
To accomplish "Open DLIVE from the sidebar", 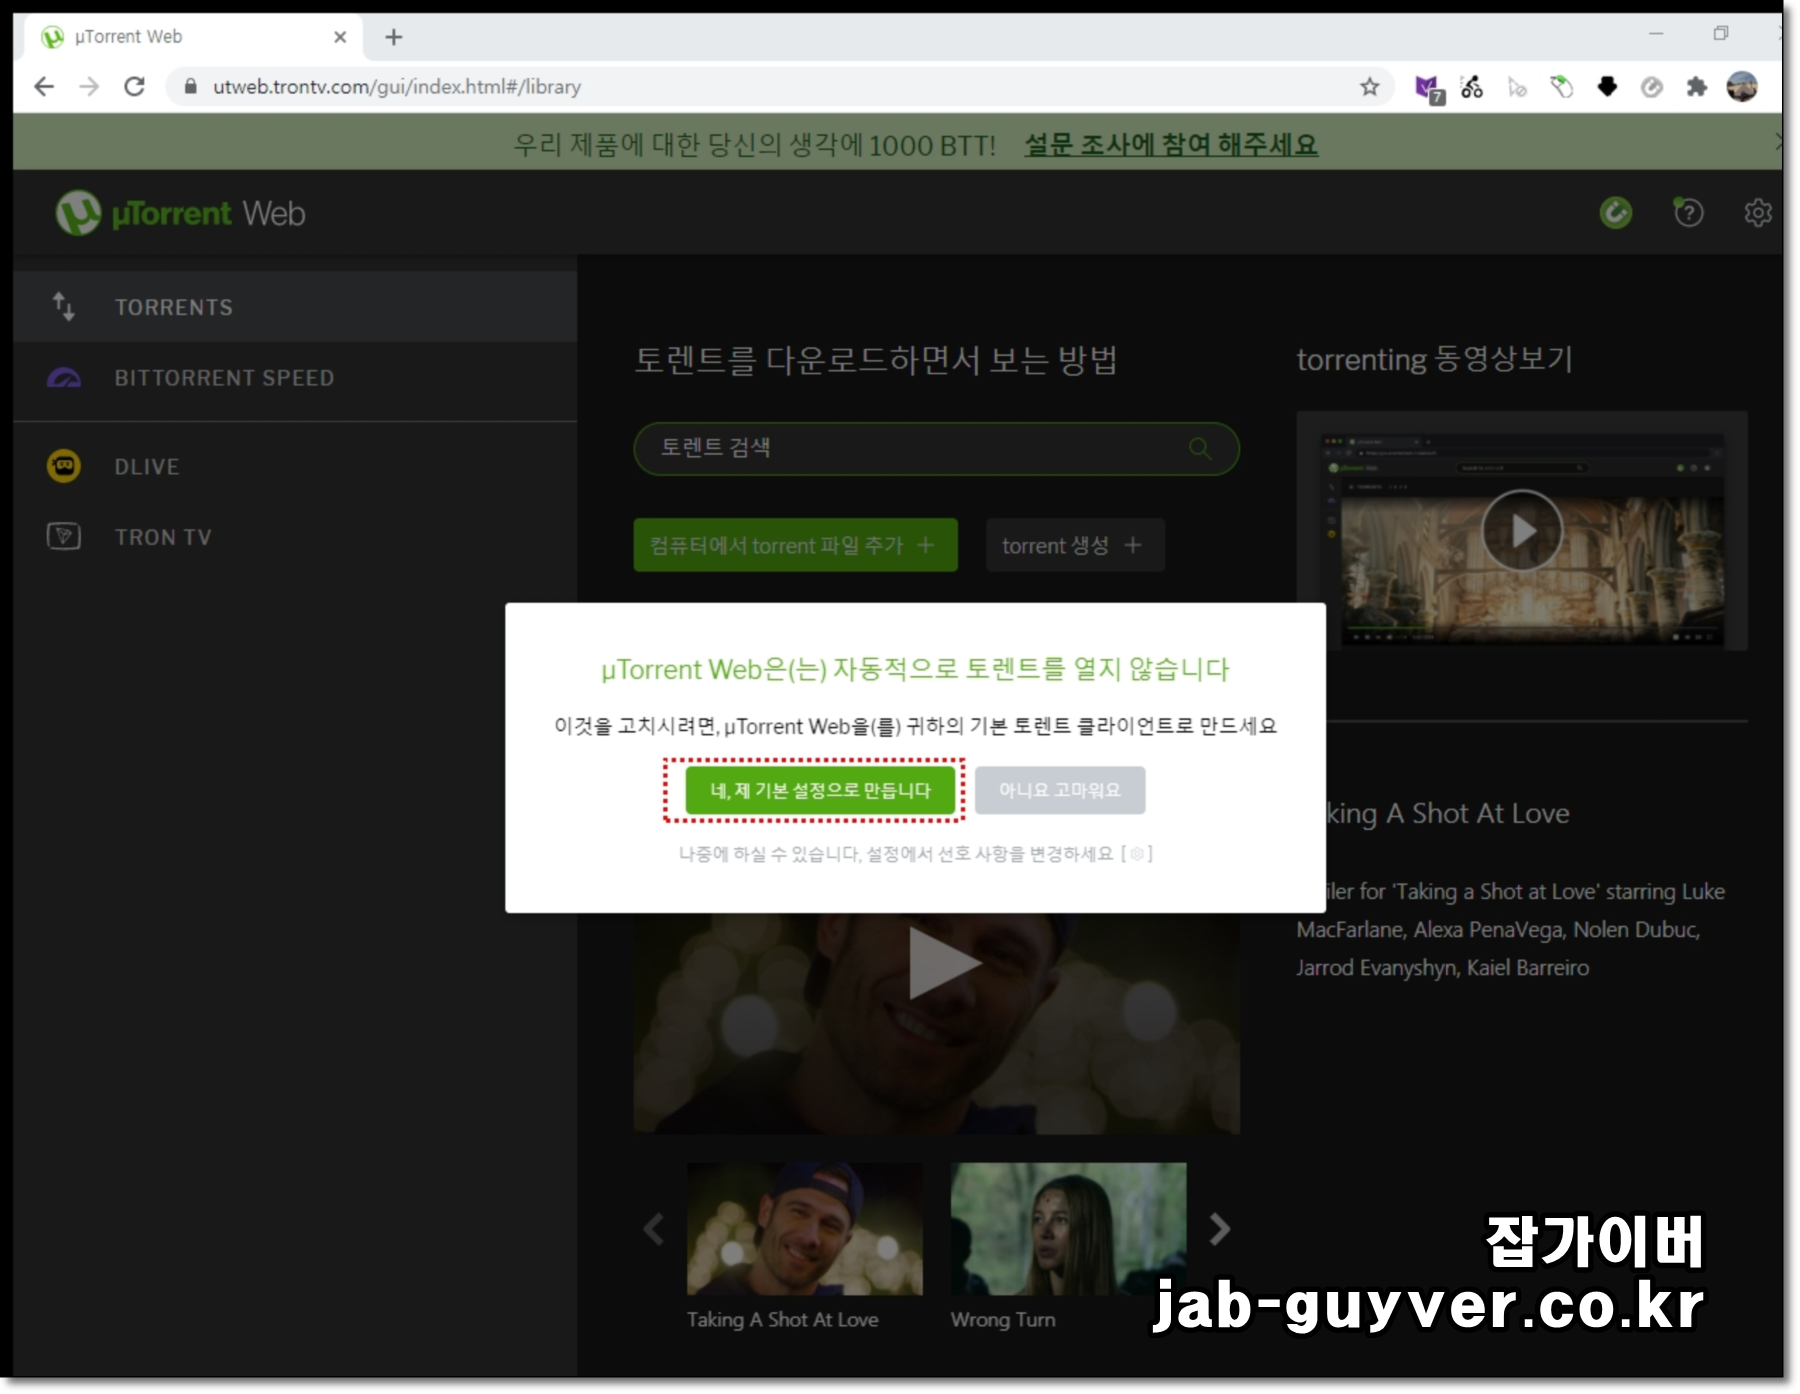I will pos(295,467).
